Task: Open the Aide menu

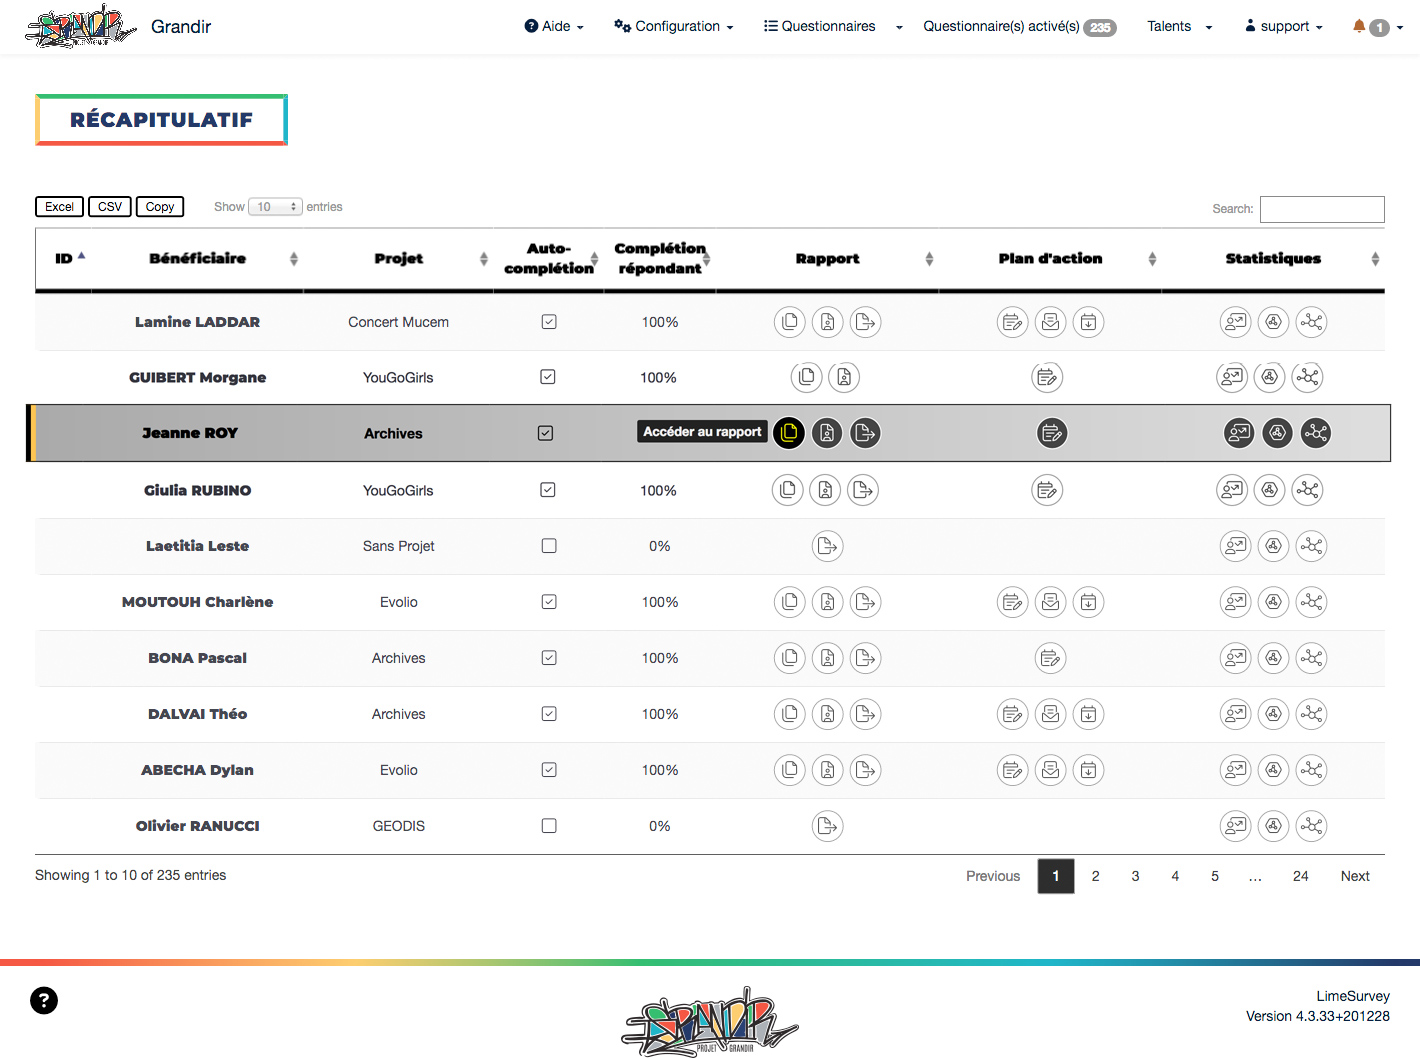Action: point(554,27)
